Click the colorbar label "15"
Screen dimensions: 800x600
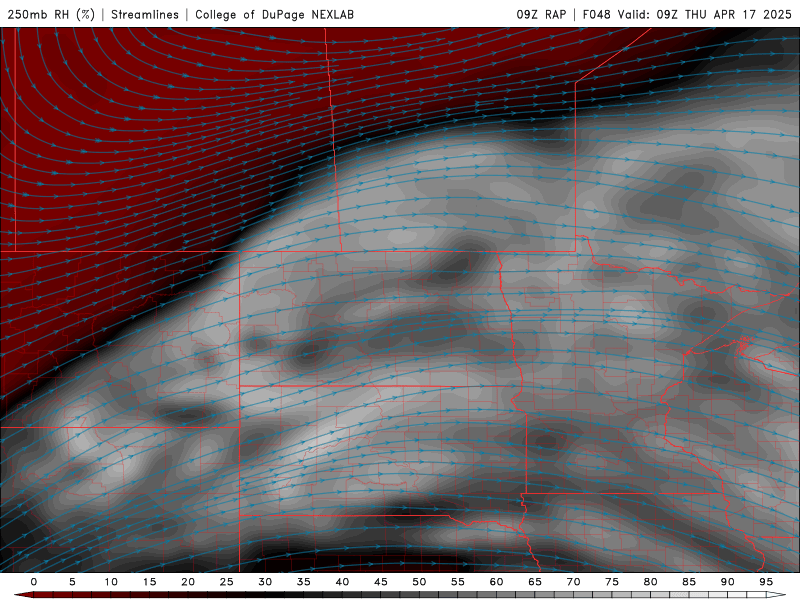click(149, 582)
